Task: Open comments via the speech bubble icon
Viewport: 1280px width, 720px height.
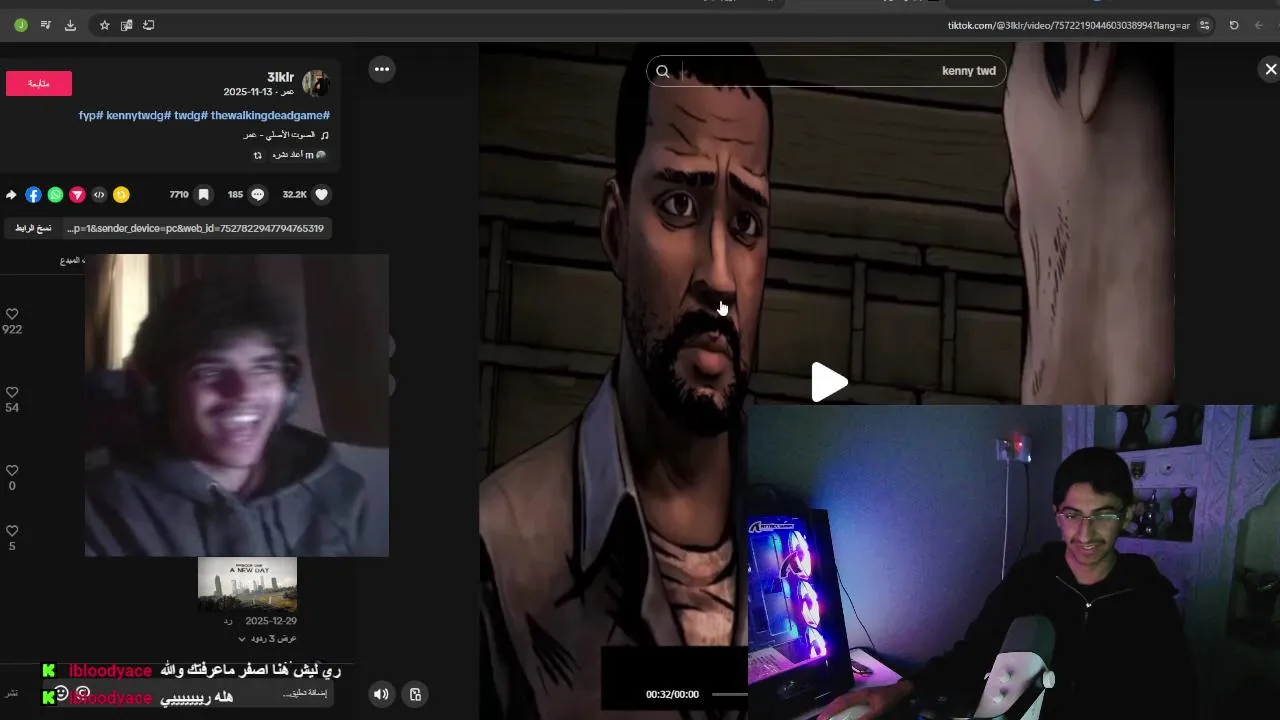Action: tap(258, 195)
